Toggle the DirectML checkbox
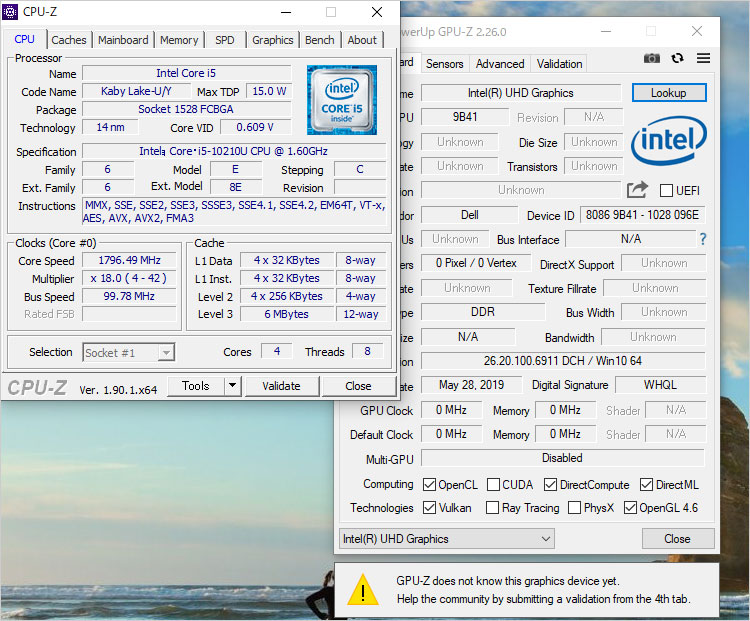Viewport: 750px width, 621px height. click(646, 485)
